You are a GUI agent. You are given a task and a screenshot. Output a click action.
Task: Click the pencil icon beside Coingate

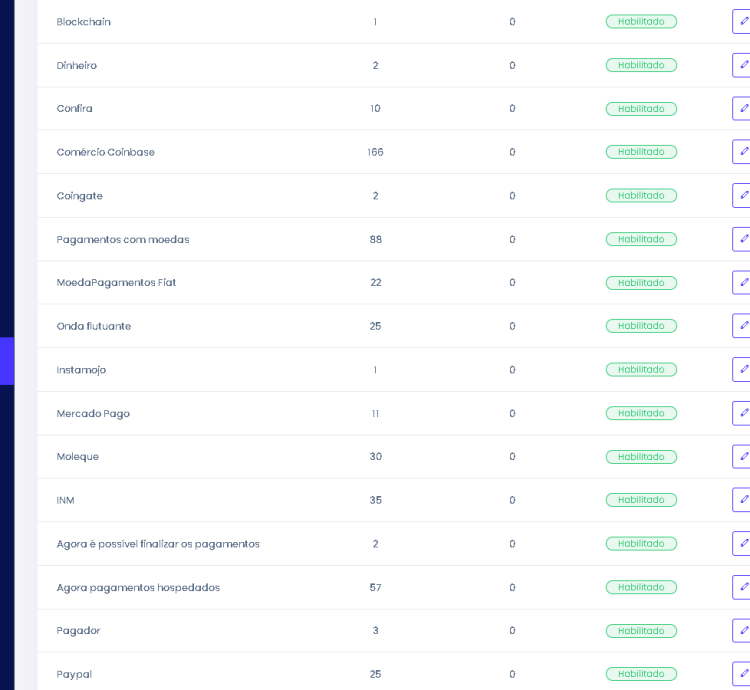coord(742,196)
